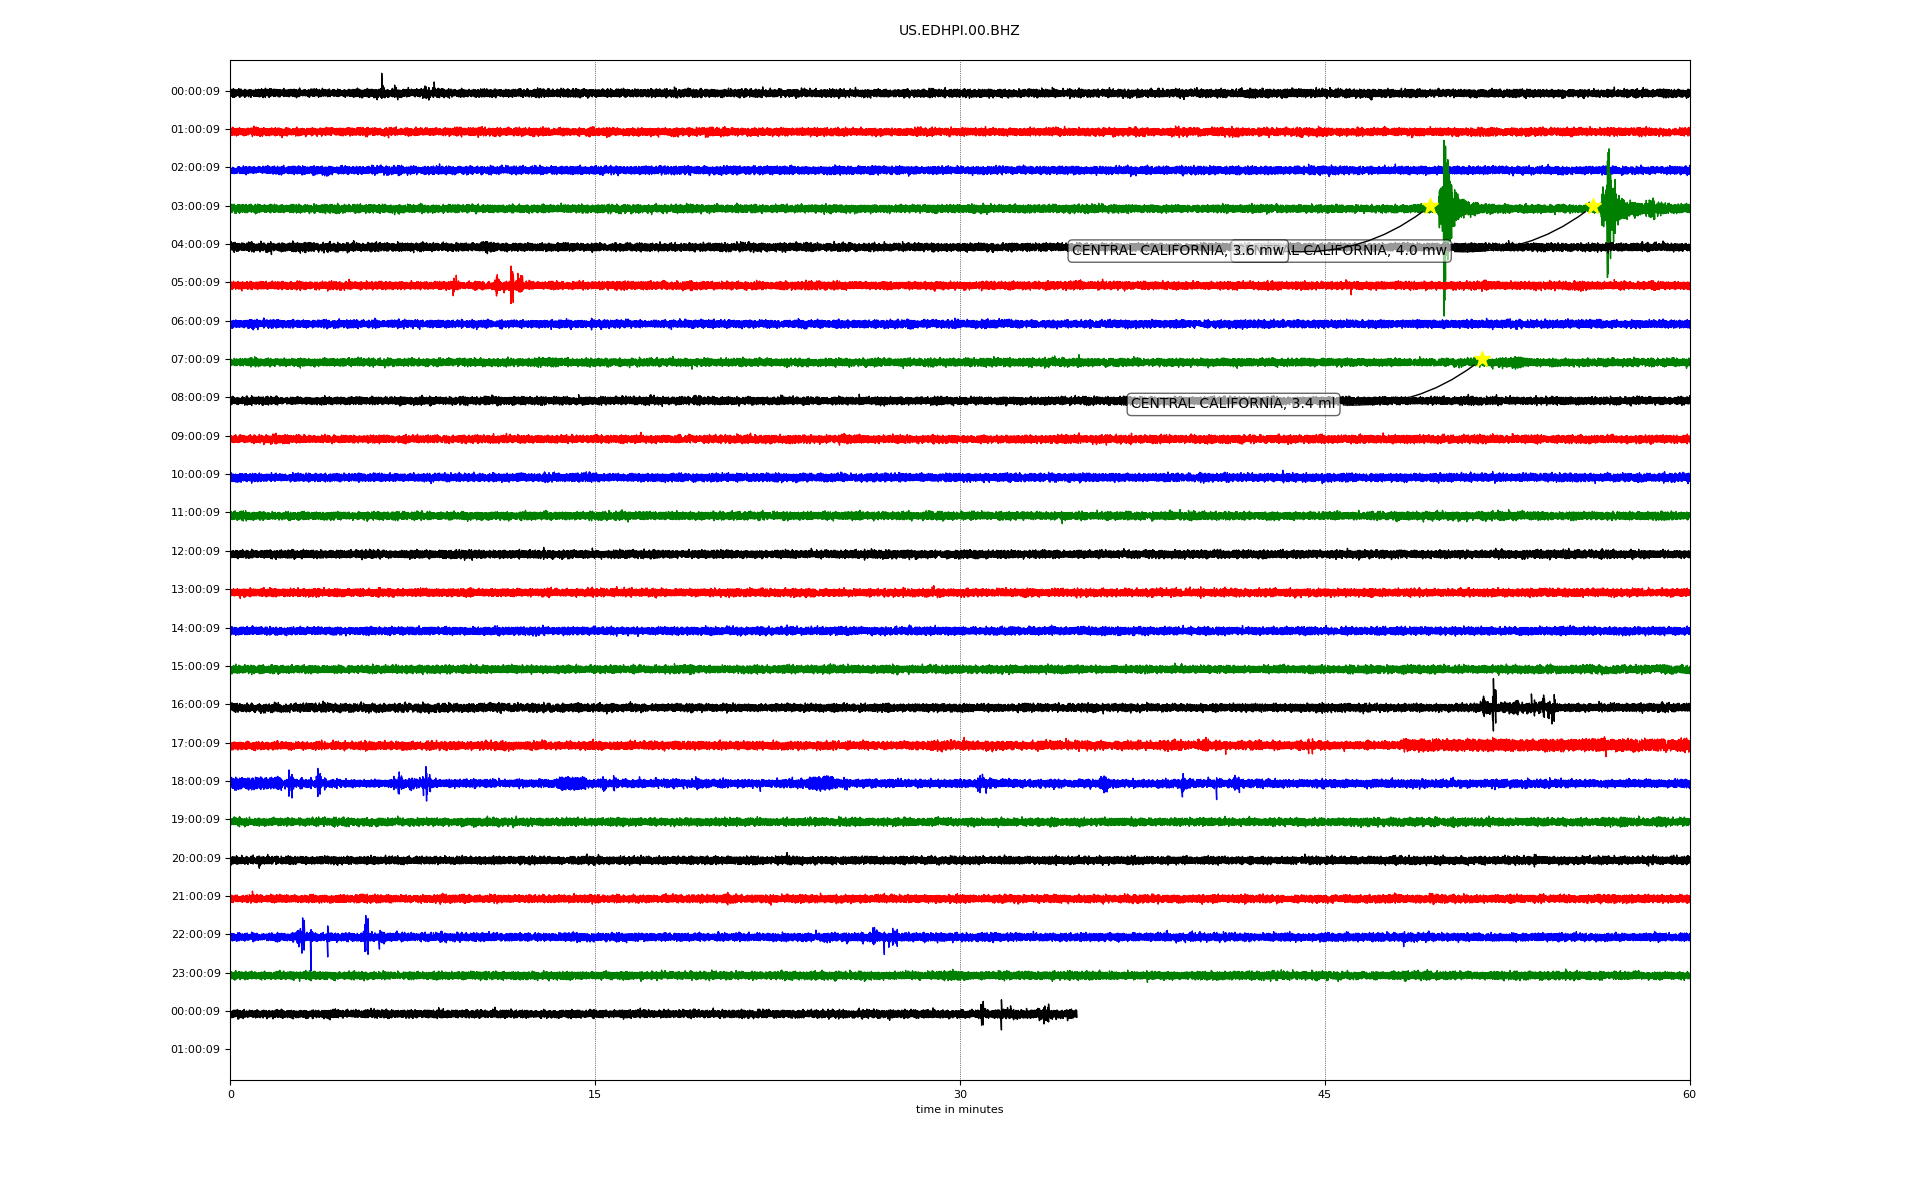
Task: Click the CENTRAL CALIFORNIA, 3.4 ml label
Action: click(x=1232, y=404)
